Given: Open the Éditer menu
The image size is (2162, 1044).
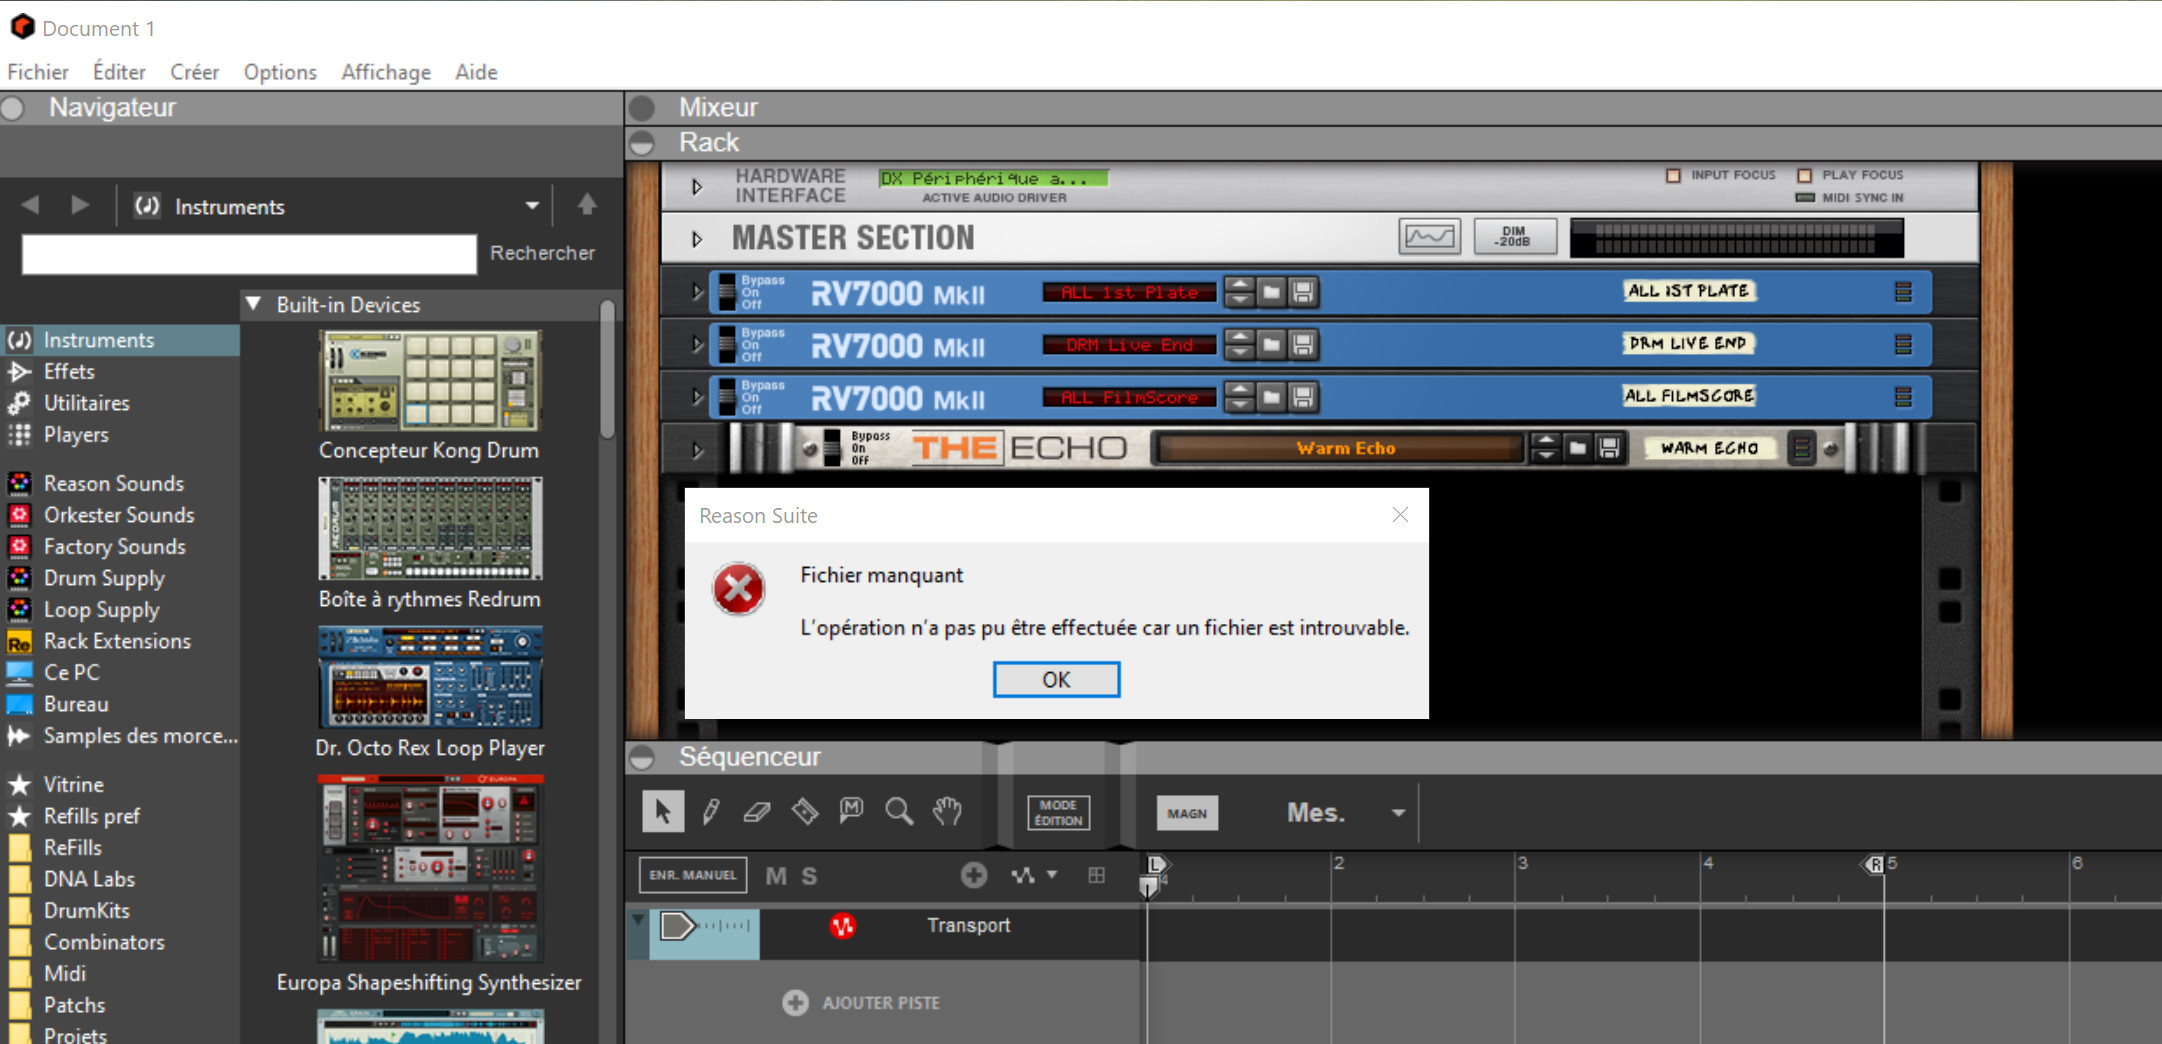Looking at the screenshot, I should coord(119,72).
